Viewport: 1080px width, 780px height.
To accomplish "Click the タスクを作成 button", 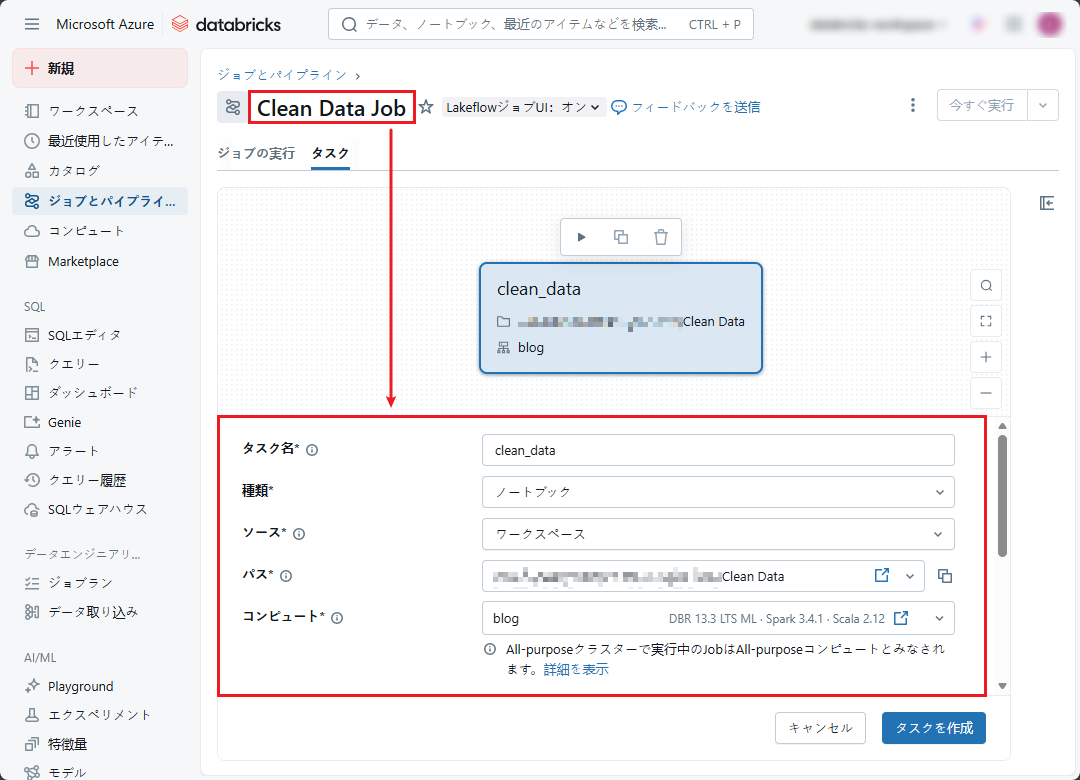I will tap(933, 728).
